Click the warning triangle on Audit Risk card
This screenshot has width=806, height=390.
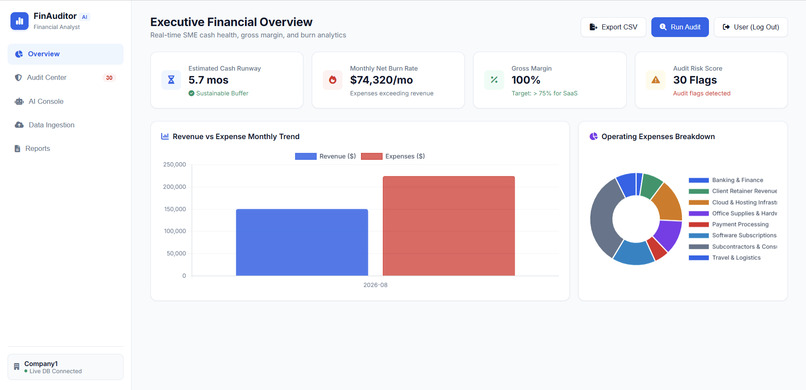[655, 80]
